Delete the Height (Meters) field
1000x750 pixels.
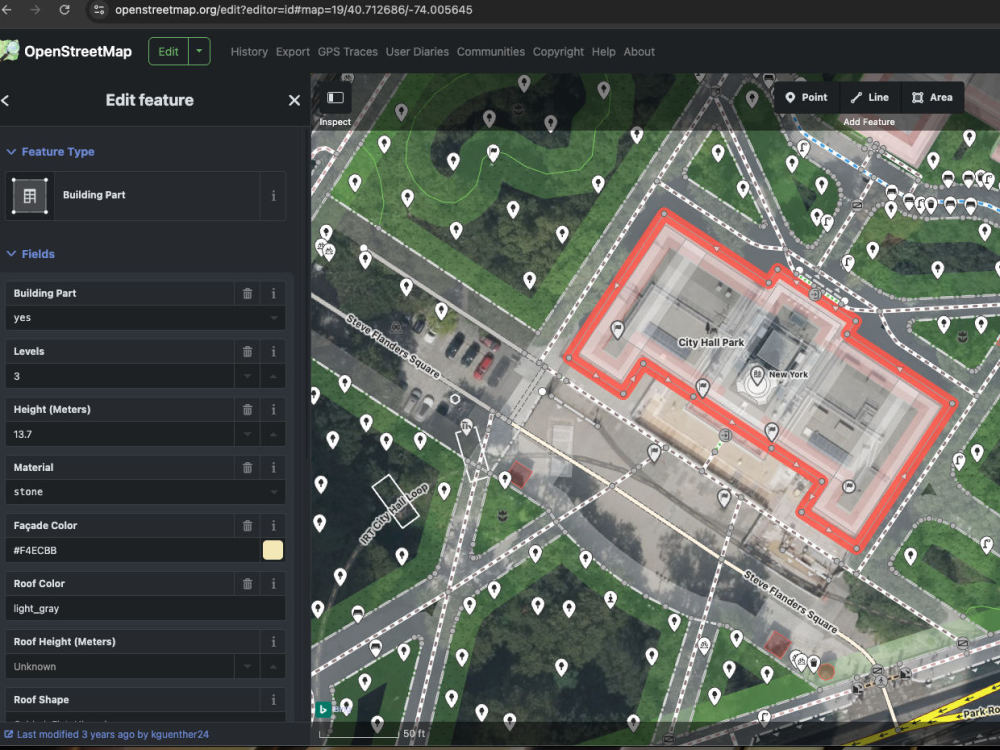tap(247, 409)
